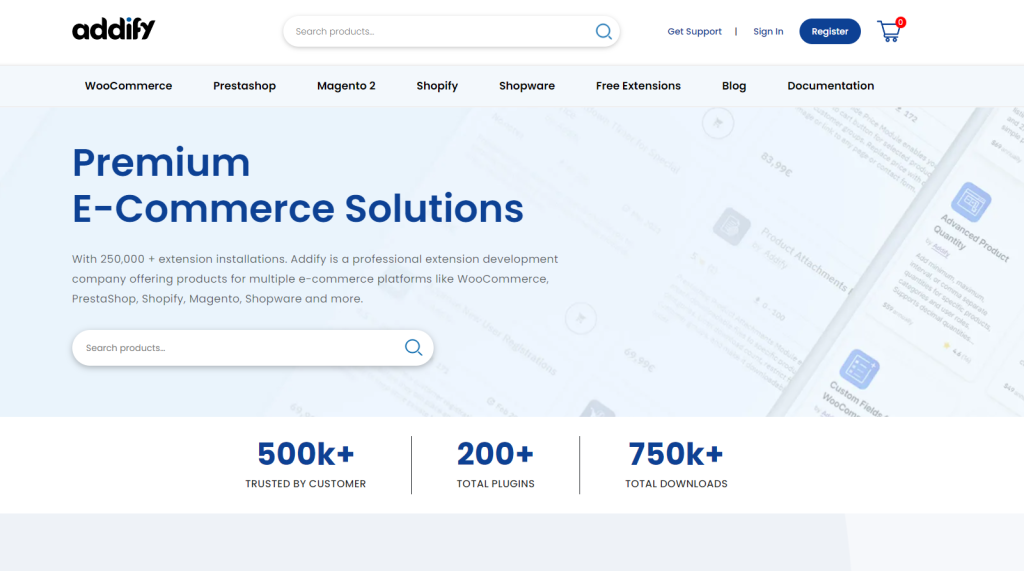Click the Custom Fields plugin icon

[x=859, y=369]
